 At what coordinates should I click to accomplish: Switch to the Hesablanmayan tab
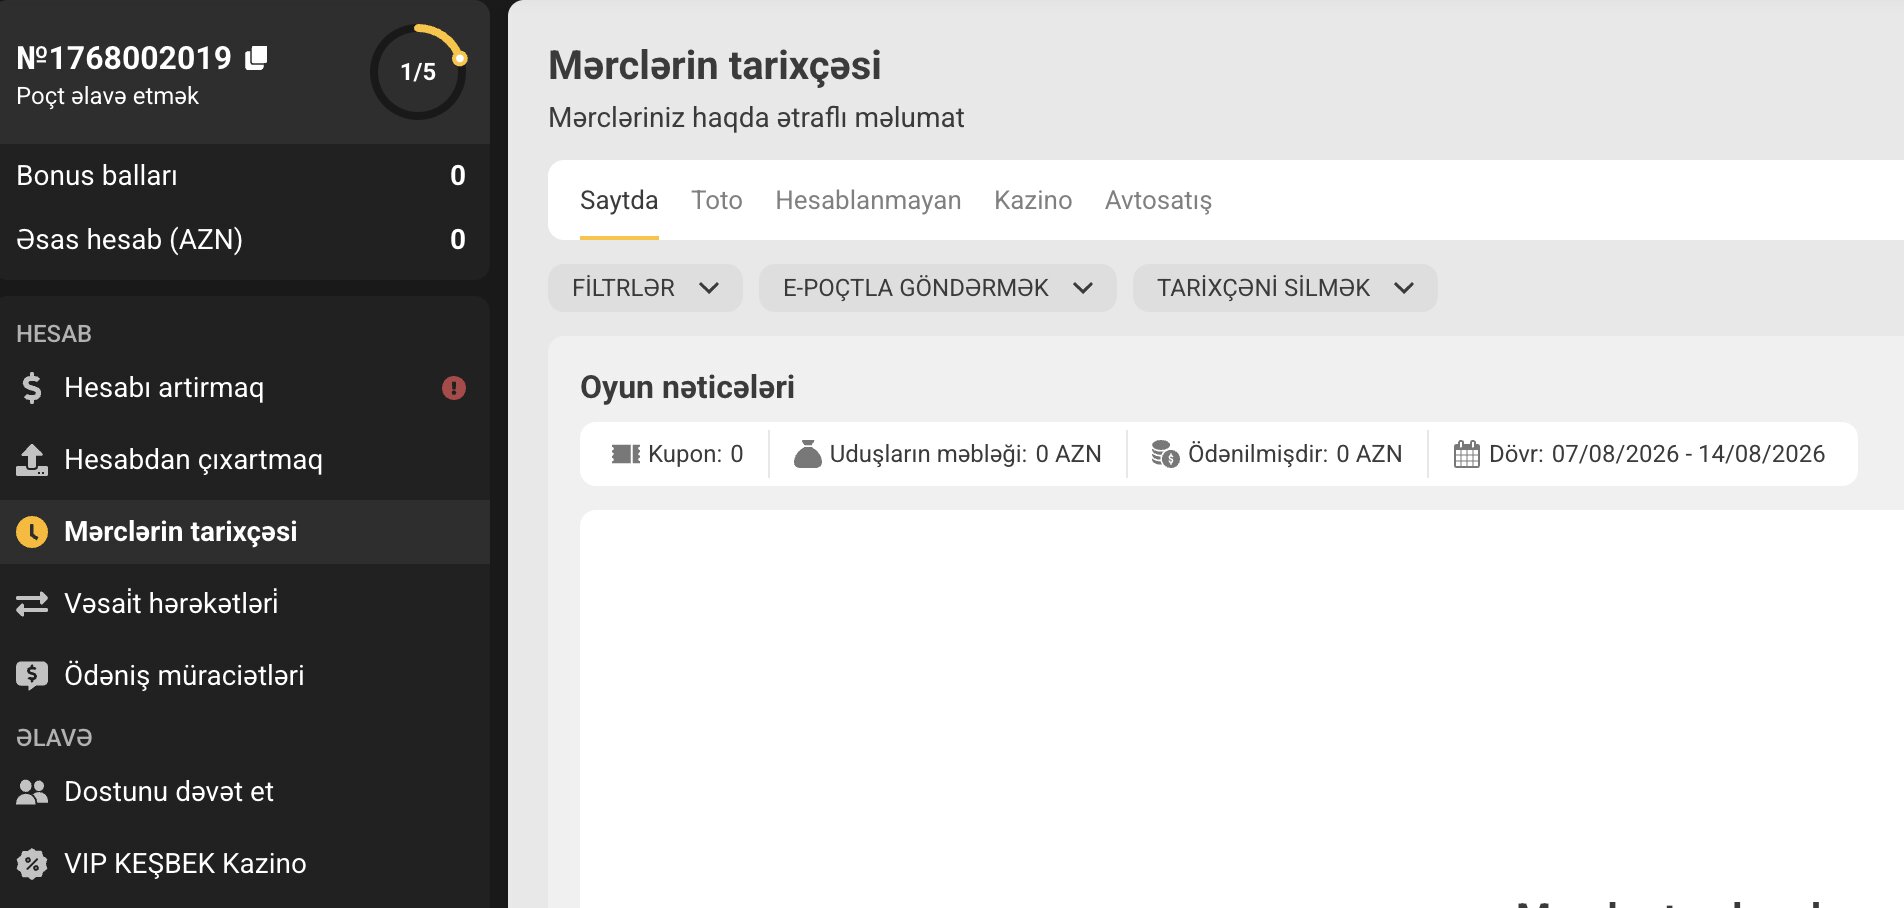click(868, 200)
